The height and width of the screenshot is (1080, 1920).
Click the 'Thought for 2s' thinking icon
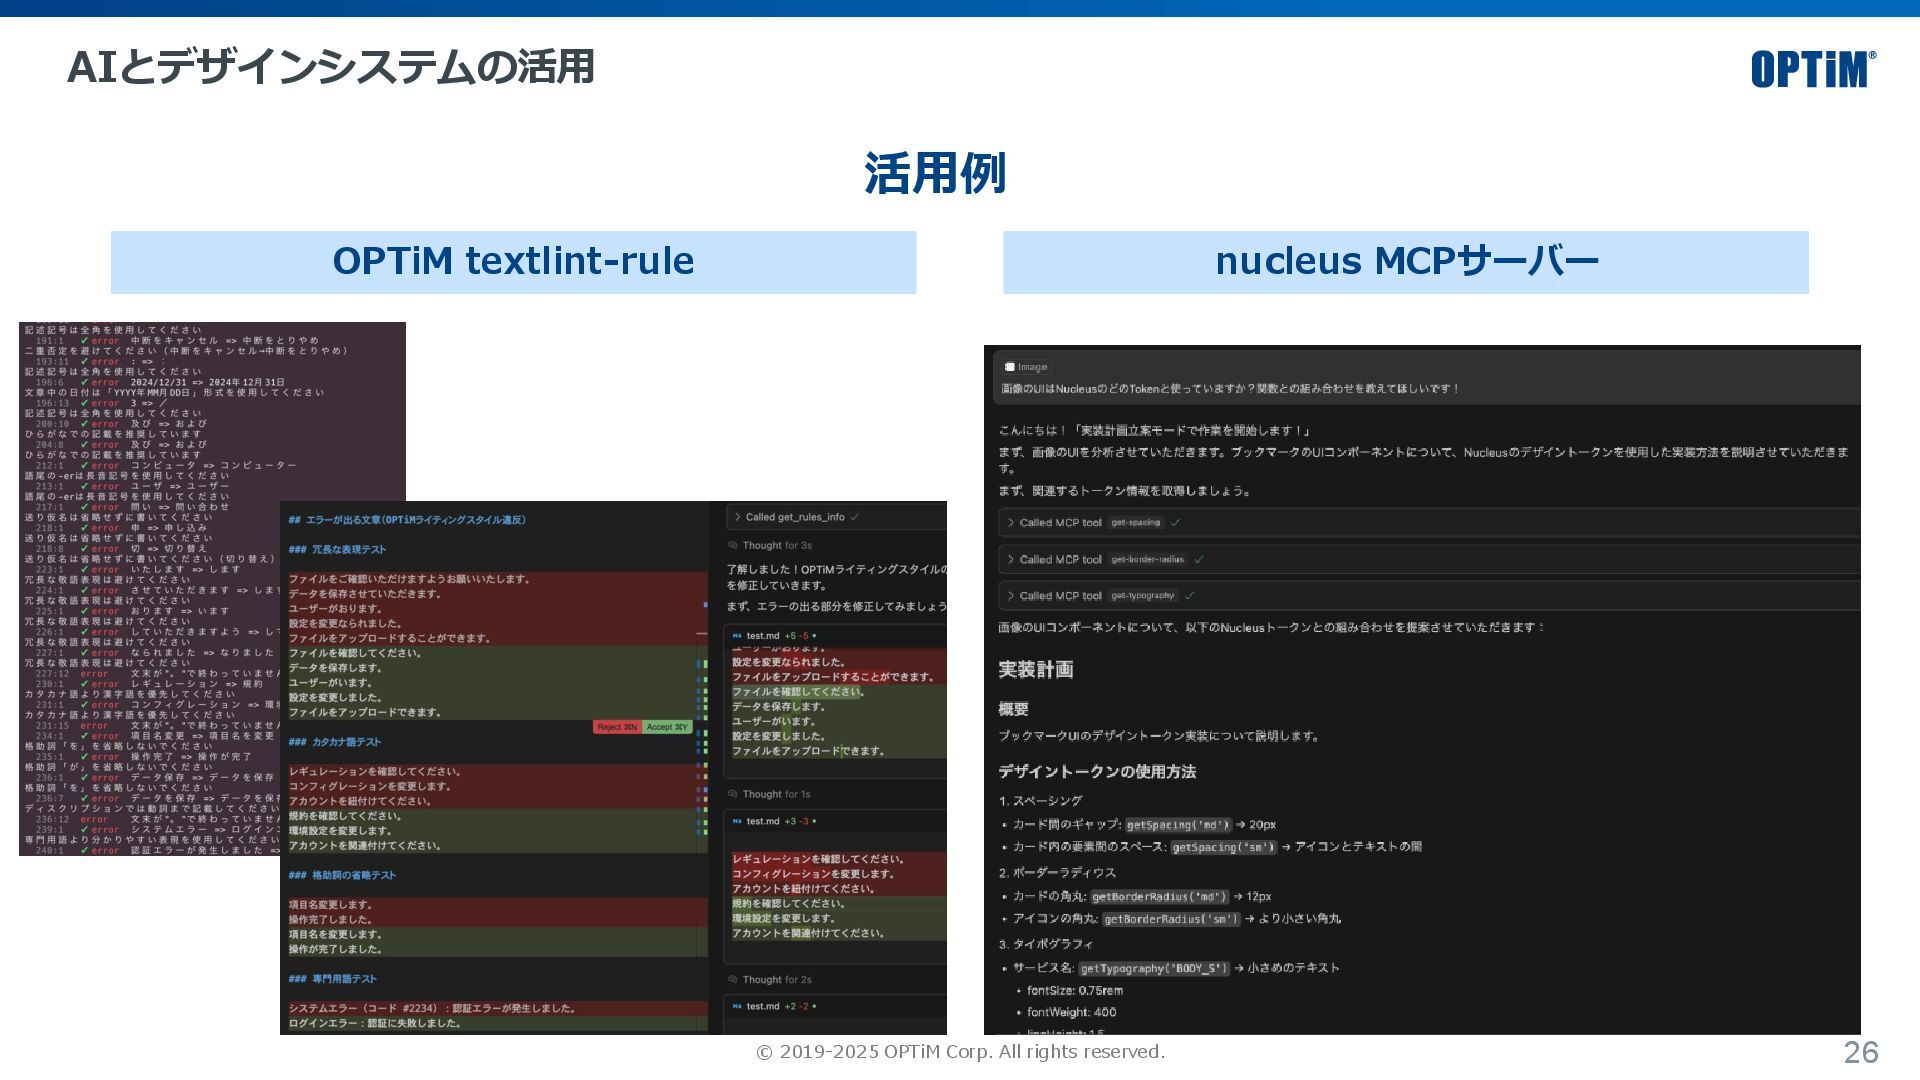click(733, 980)
